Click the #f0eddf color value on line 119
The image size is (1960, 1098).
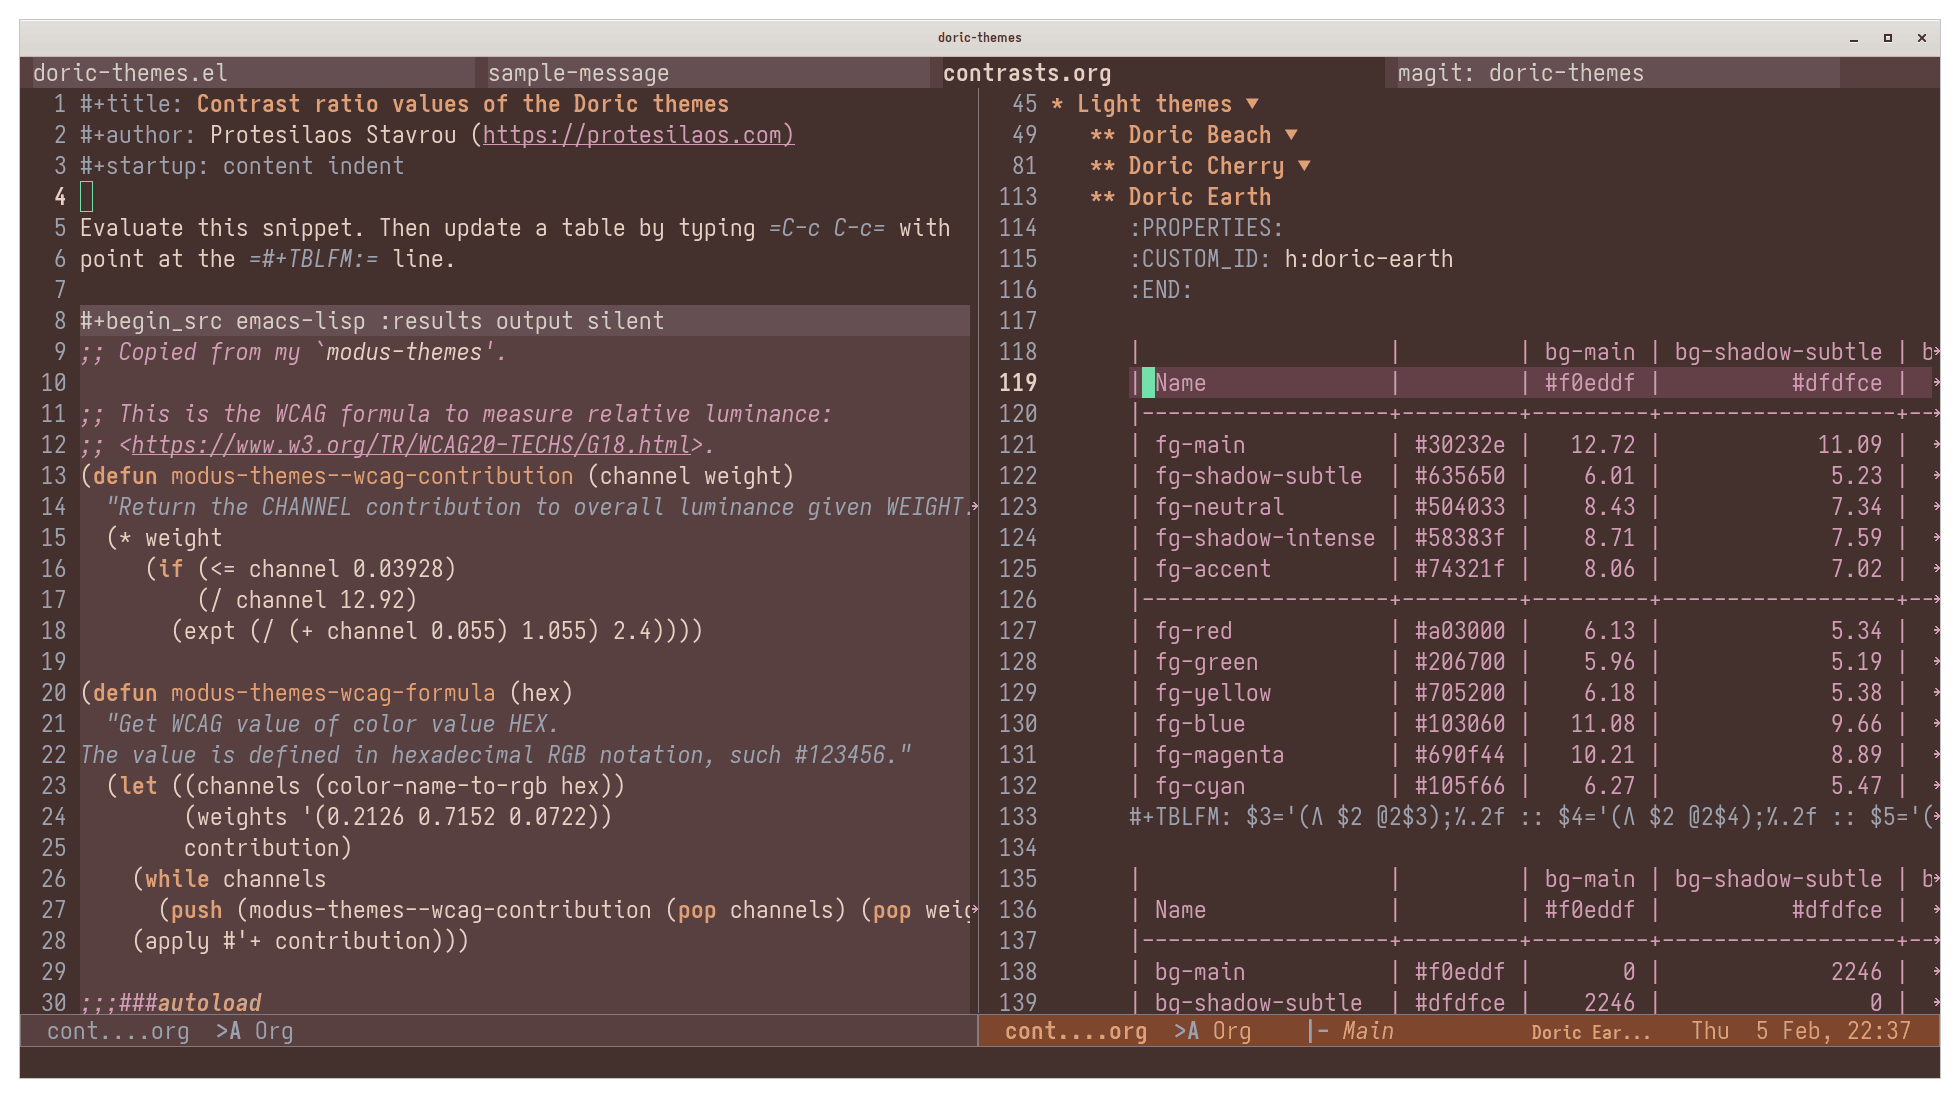click(x=1589, y=383)
